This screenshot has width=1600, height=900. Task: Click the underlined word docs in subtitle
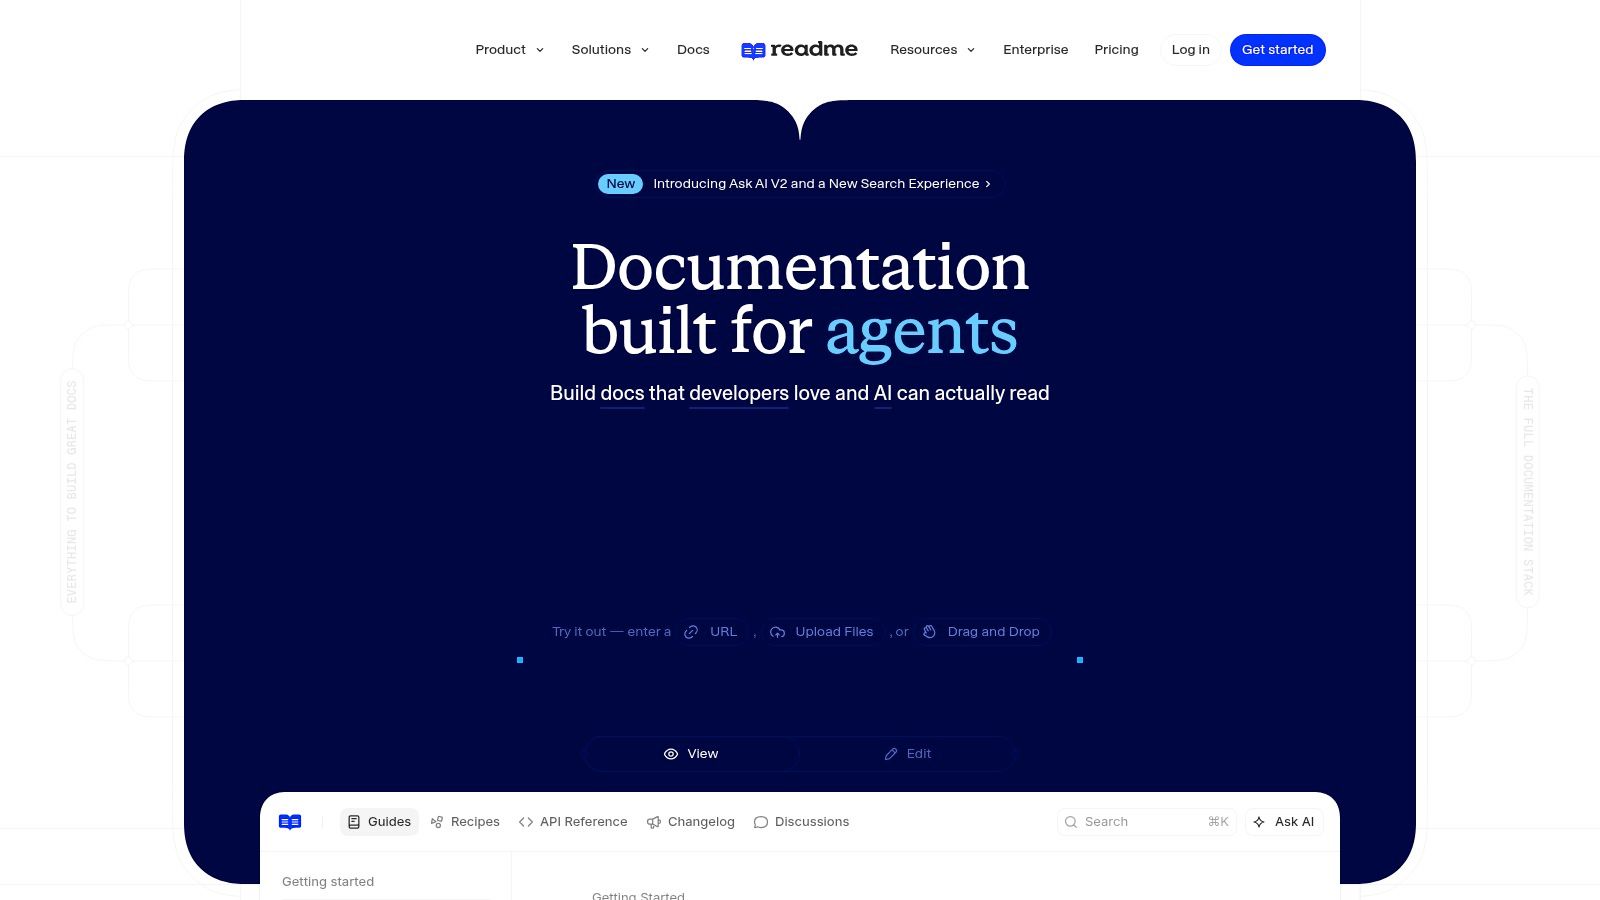coord(622,393)
